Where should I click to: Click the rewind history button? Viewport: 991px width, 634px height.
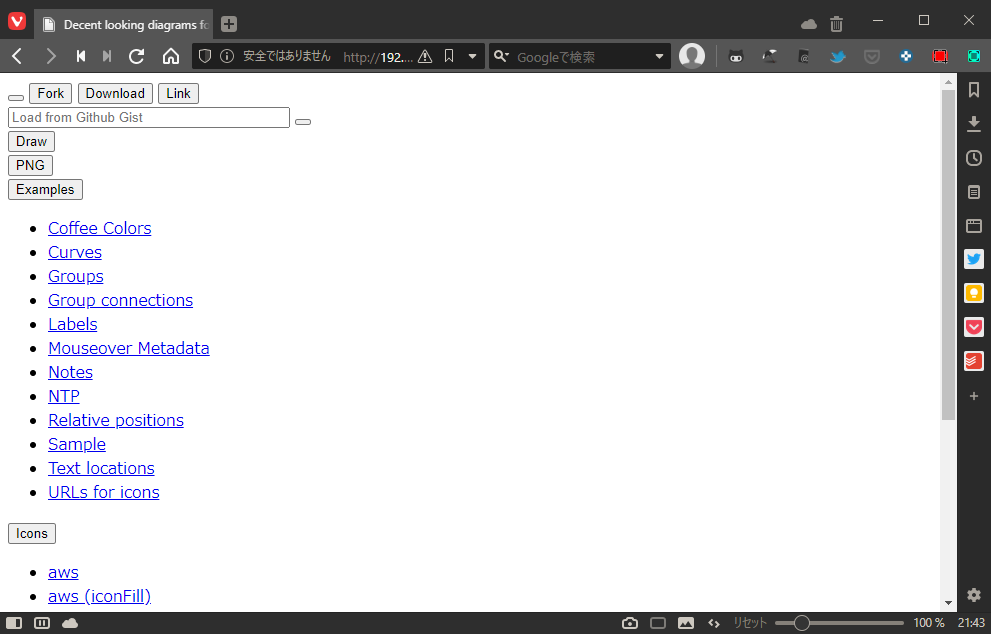pos(80,56)
